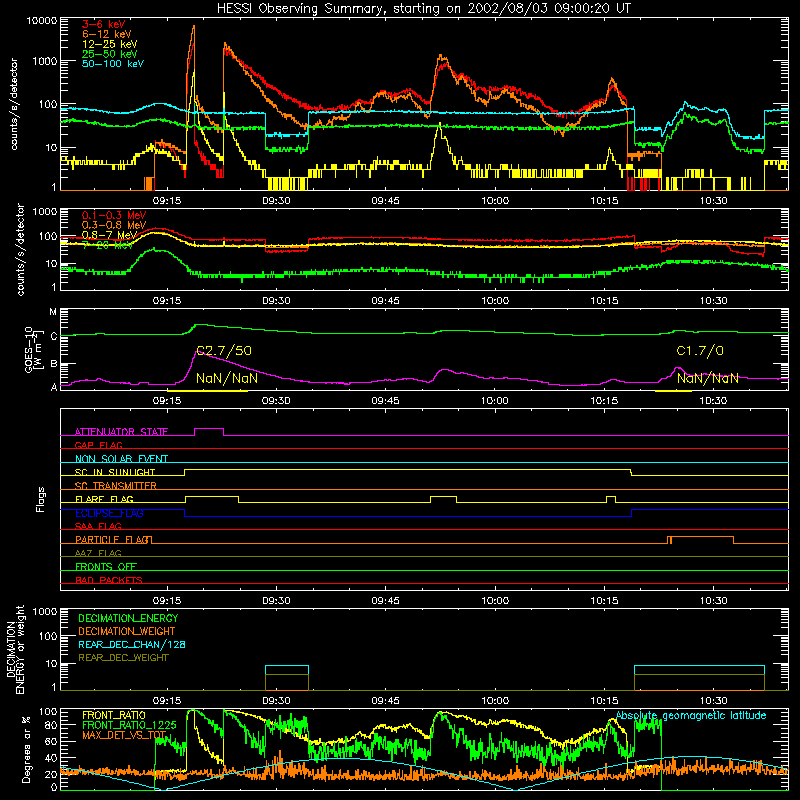
Task: Click the 0.8-7 MeV legend label
Action: (x=109, y=235)
